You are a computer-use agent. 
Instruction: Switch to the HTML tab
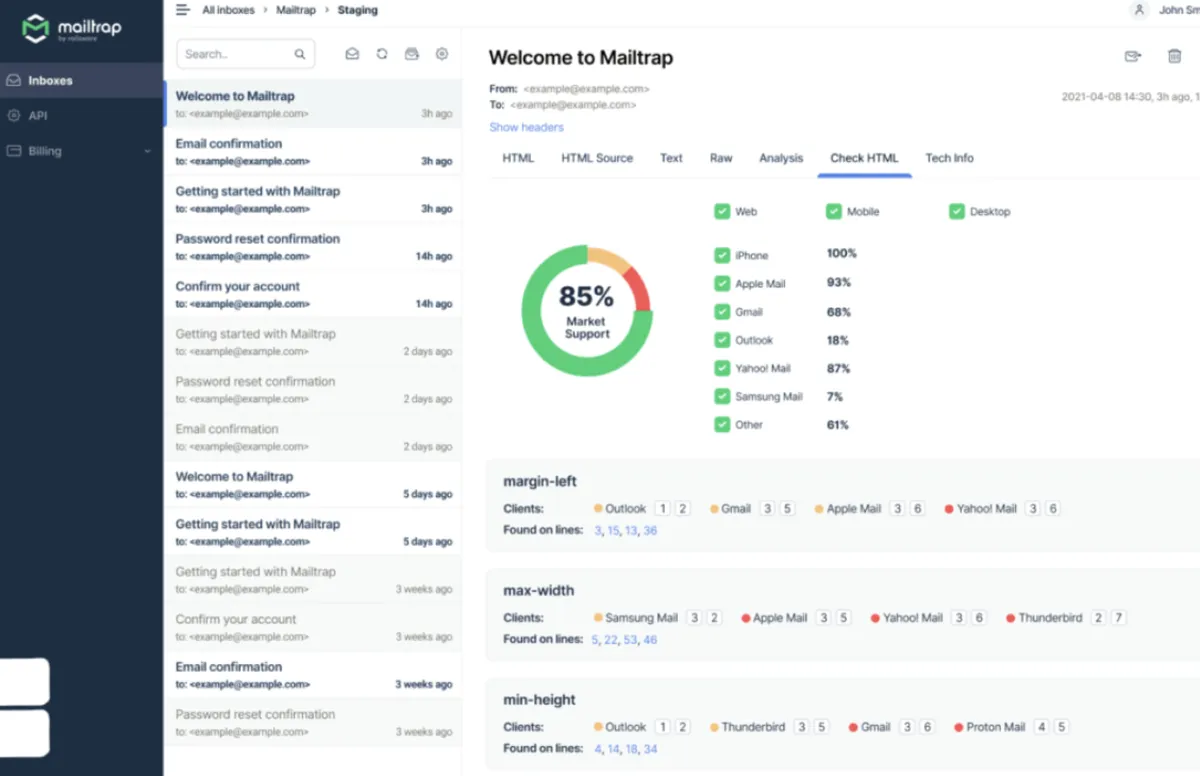coord(518,158)
